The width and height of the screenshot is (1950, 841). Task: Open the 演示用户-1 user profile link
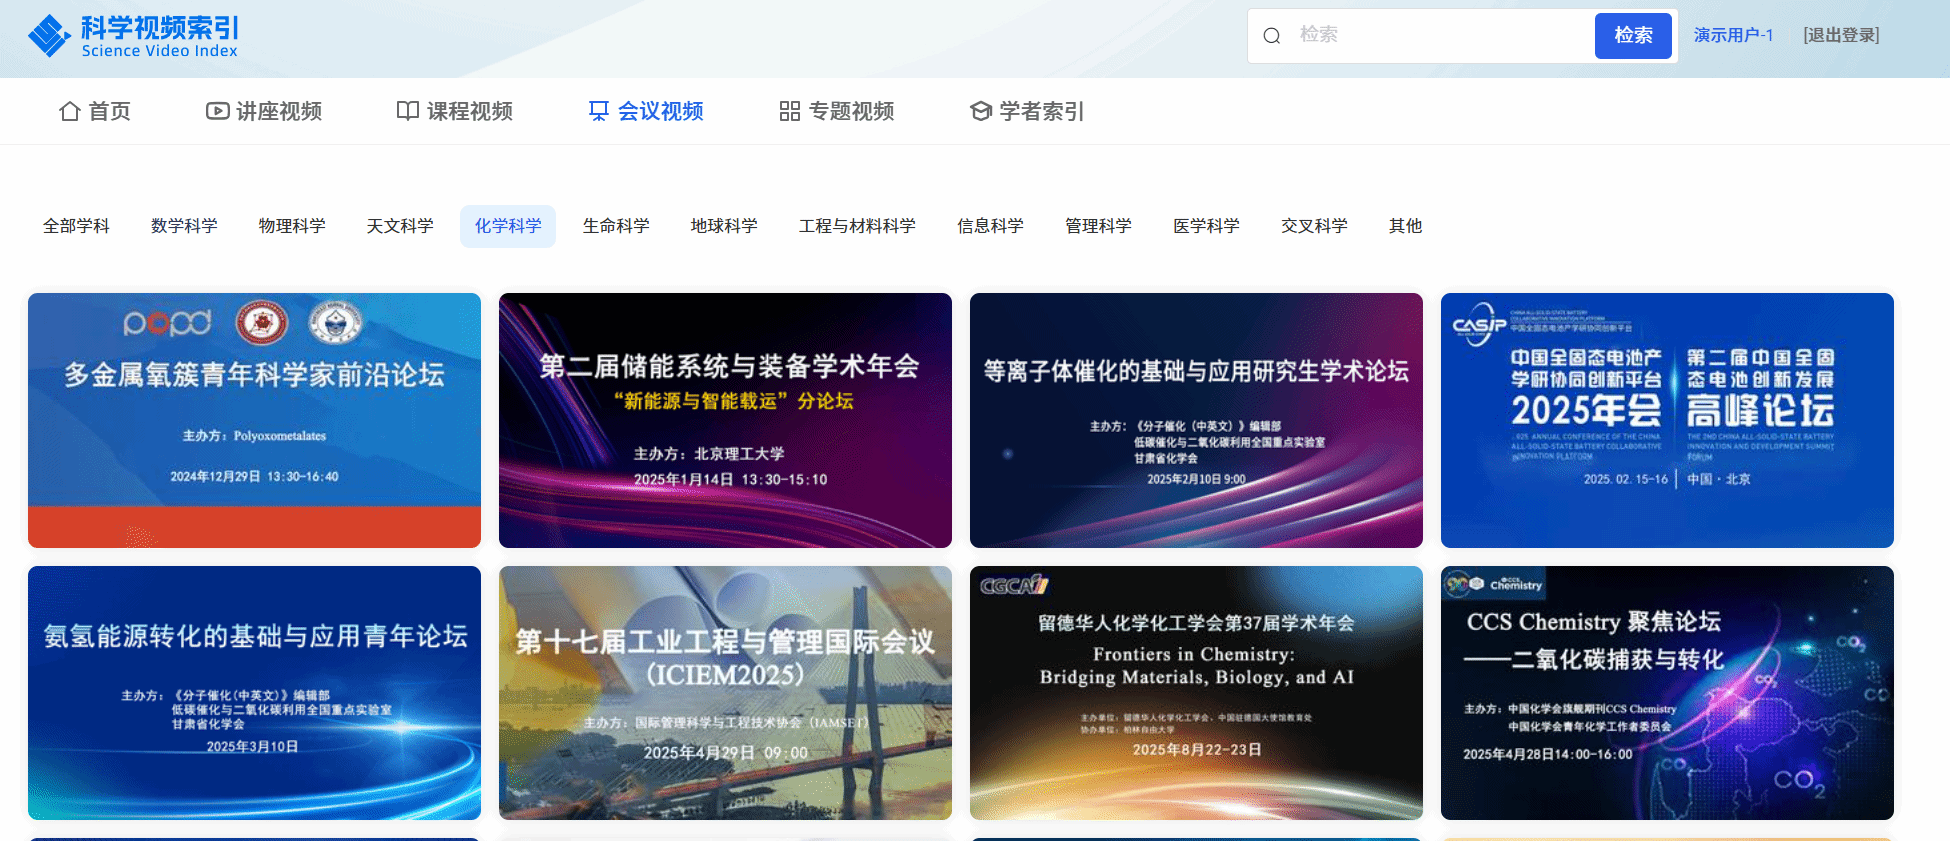tap(1733, 35)
